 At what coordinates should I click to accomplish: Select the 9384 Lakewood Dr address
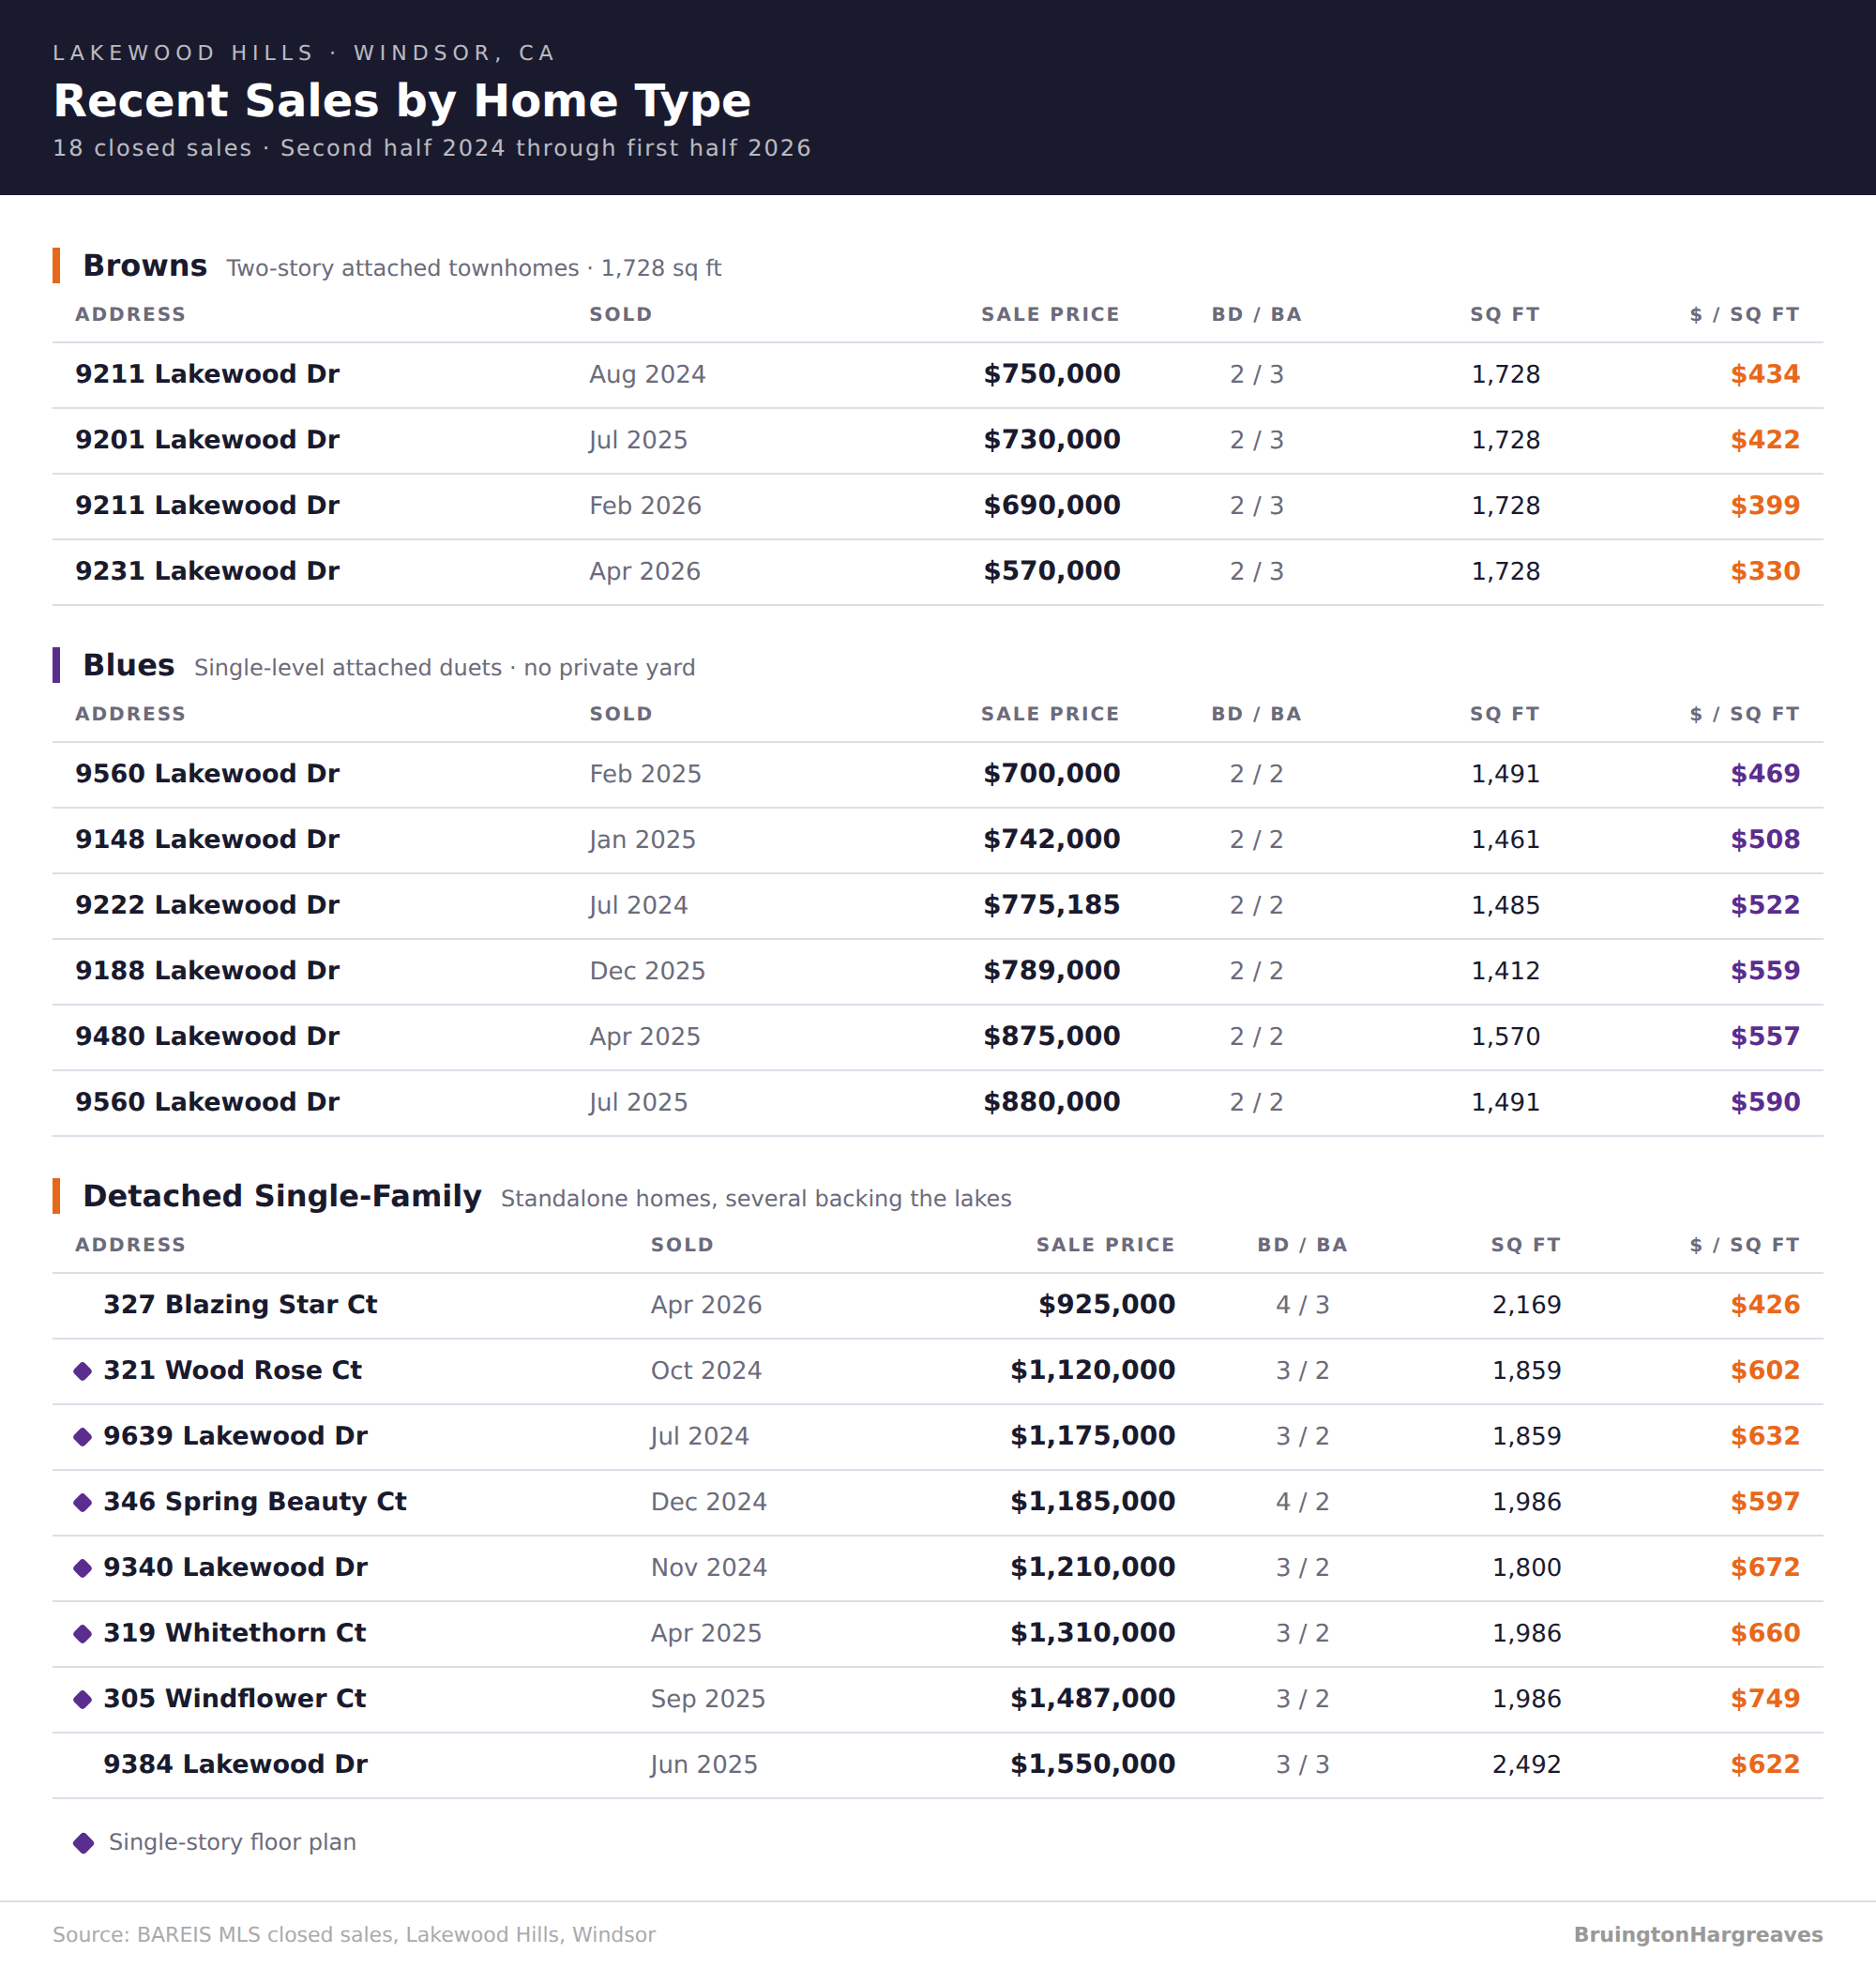point(235,1765)
